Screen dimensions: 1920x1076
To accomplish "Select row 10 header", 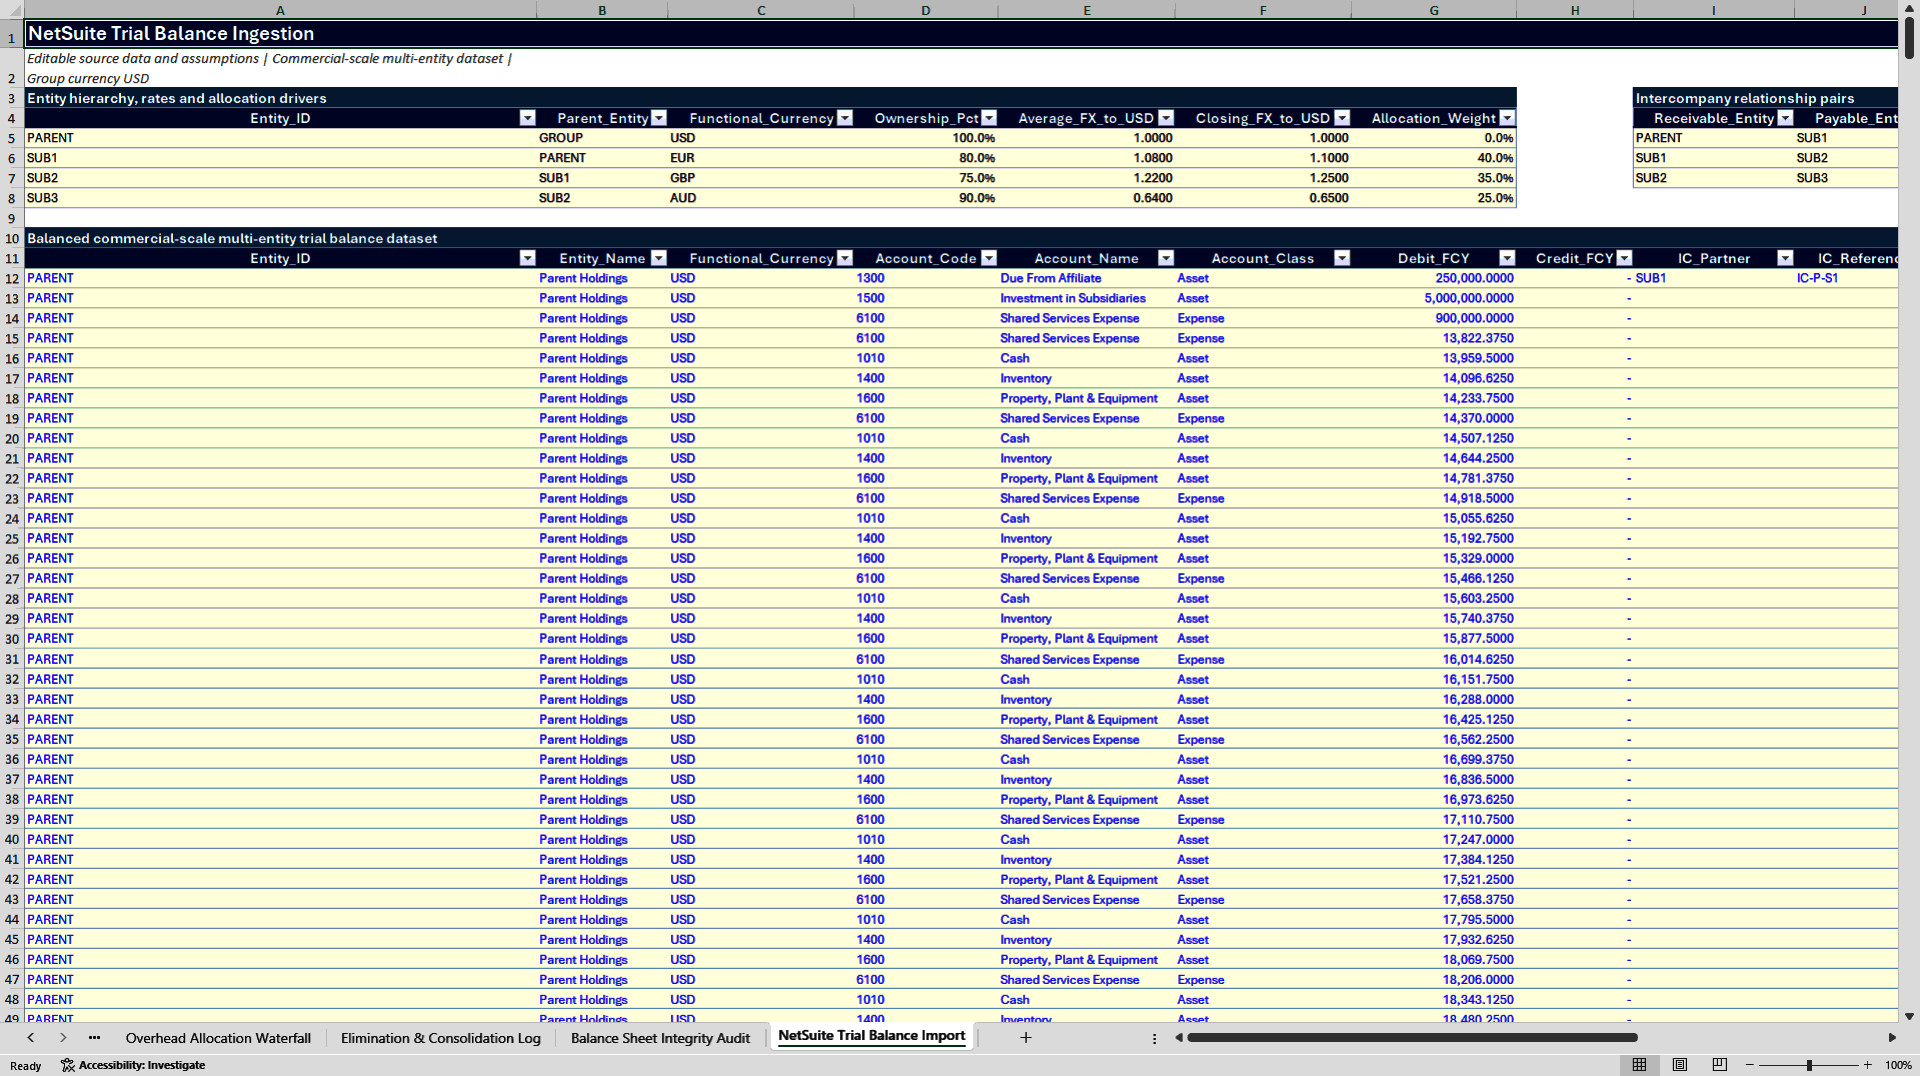I will coord(12,239).
